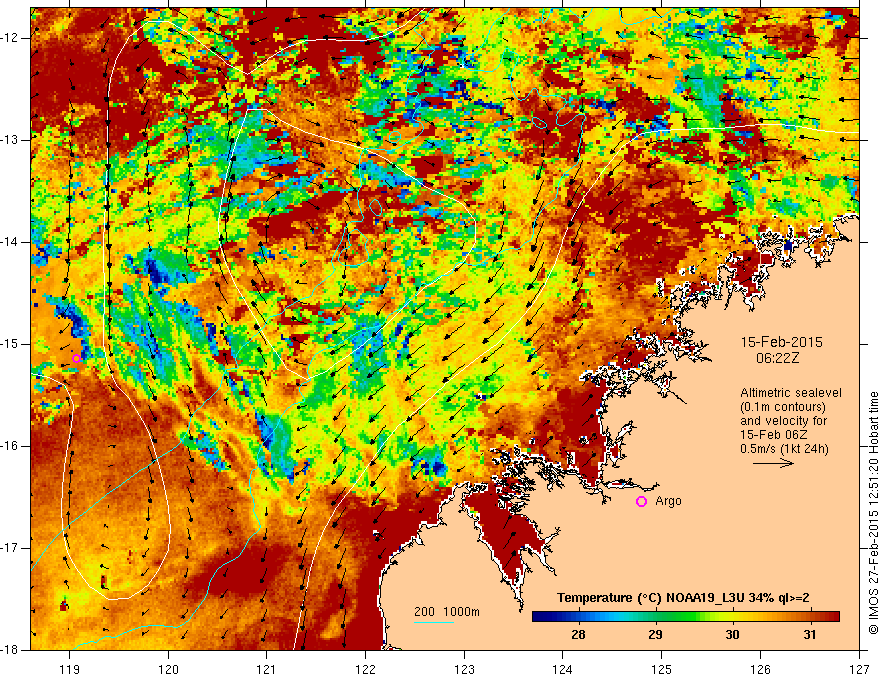Click the color bar value 31
The width and height of the screenshot is (880, 680).
coord(809,635)
